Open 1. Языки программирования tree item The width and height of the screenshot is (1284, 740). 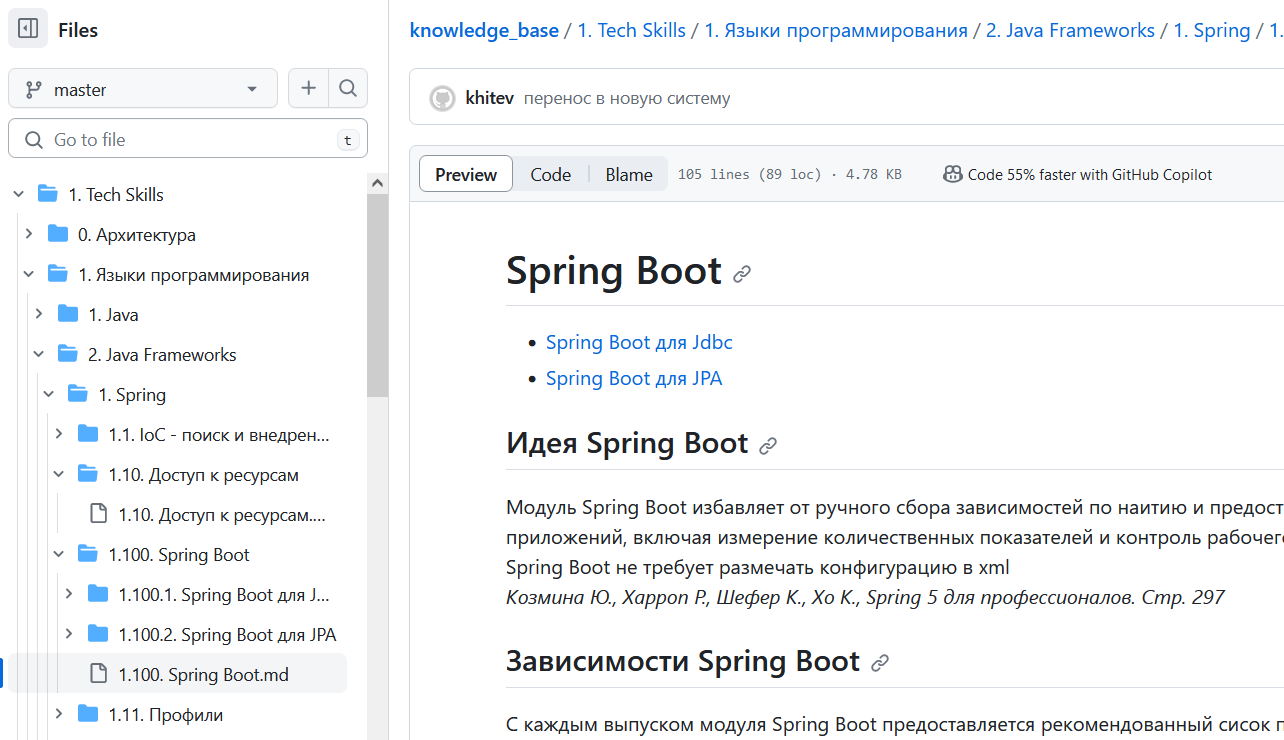(x=194, y=274)
